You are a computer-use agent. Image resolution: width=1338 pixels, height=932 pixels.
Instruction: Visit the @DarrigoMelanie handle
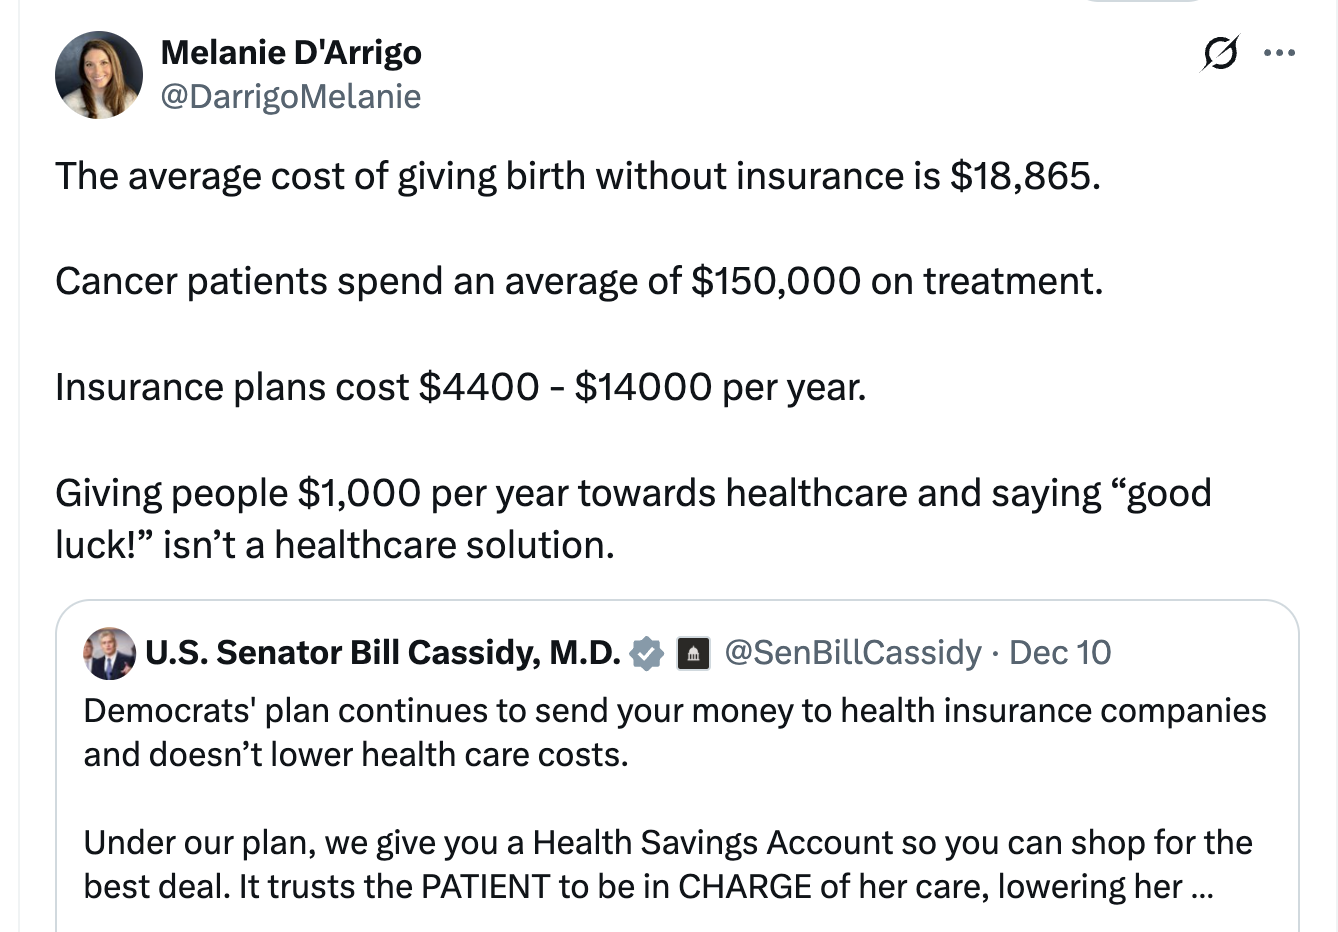point(291,96)
